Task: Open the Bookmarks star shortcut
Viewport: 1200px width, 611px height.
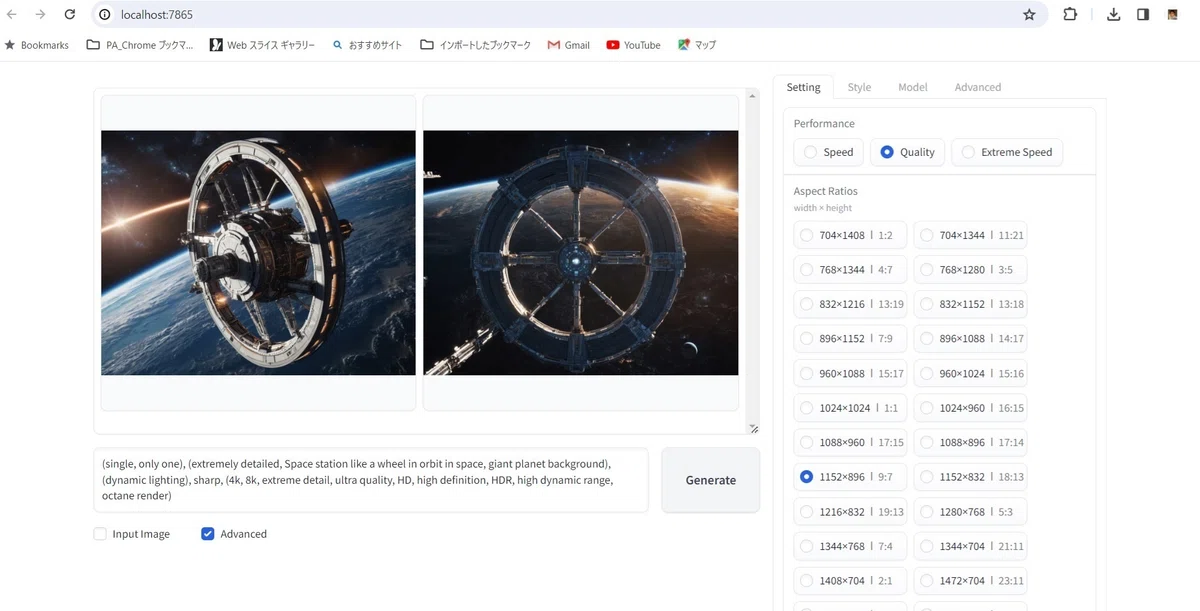Action: 38,45
